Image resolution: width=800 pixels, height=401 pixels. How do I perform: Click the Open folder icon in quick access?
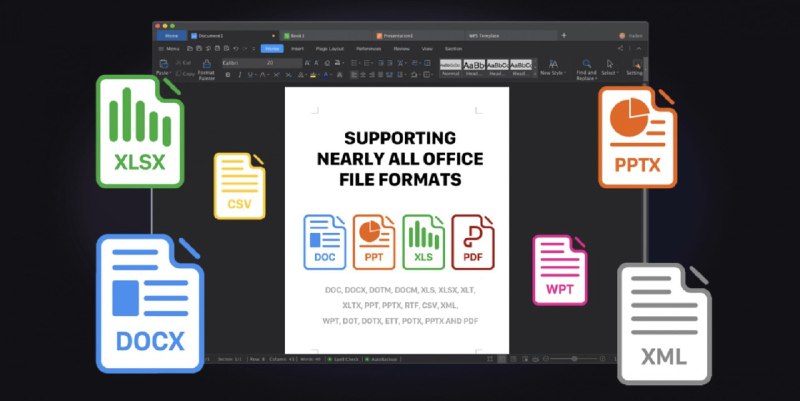(190, 48)
